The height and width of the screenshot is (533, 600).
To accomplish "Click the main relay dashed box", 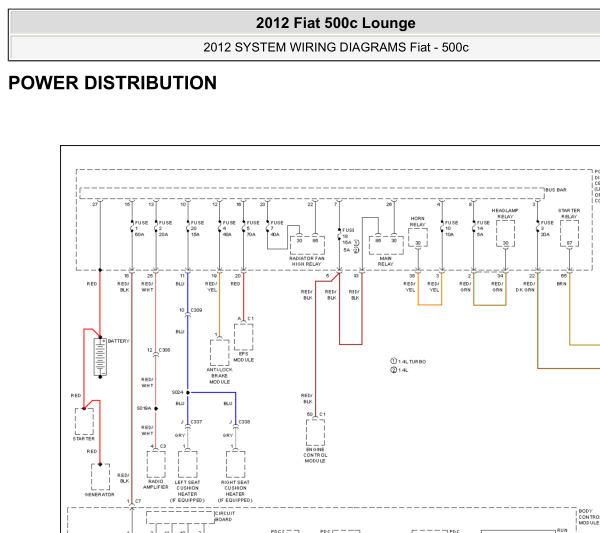I will [386, 245].
